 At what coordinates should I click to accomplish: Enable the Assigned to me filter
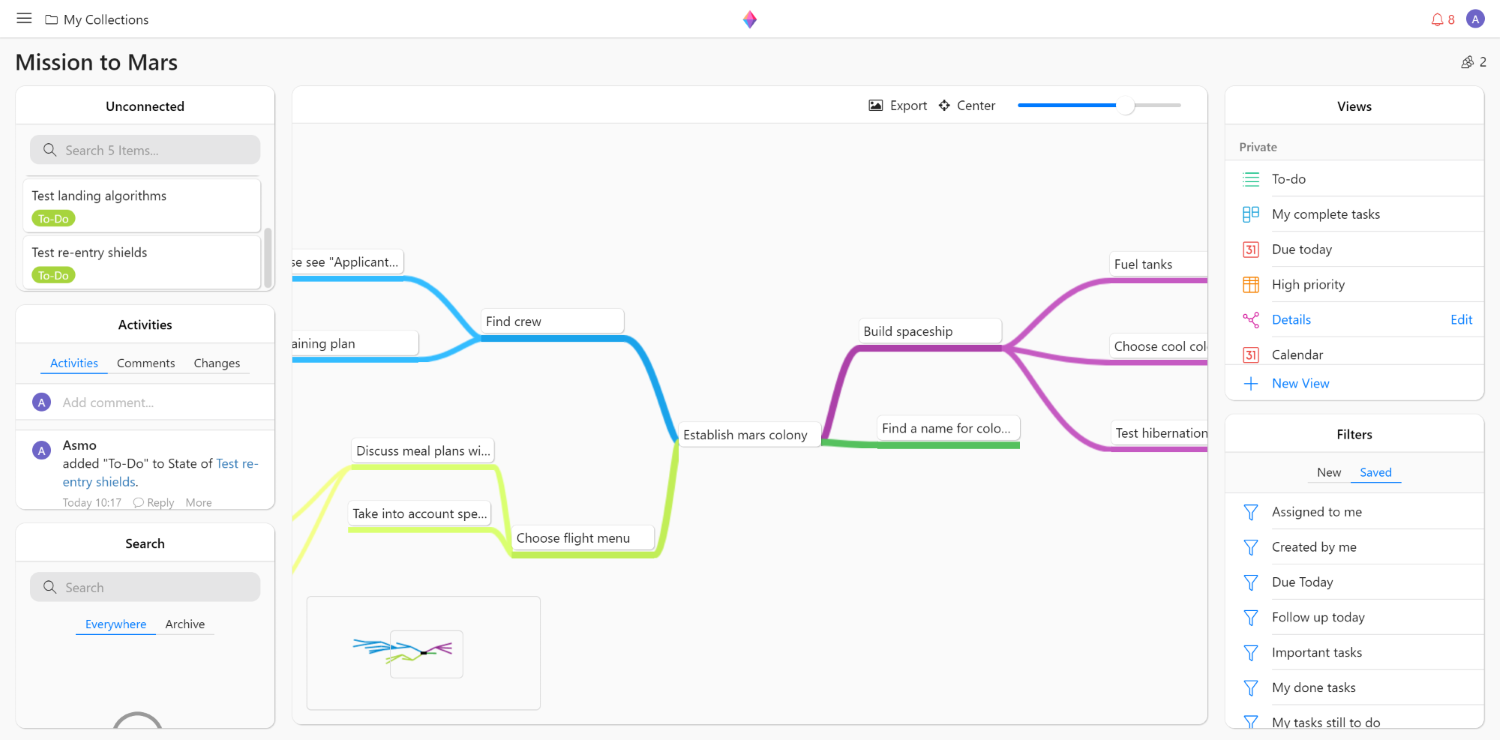point(1314,511)
